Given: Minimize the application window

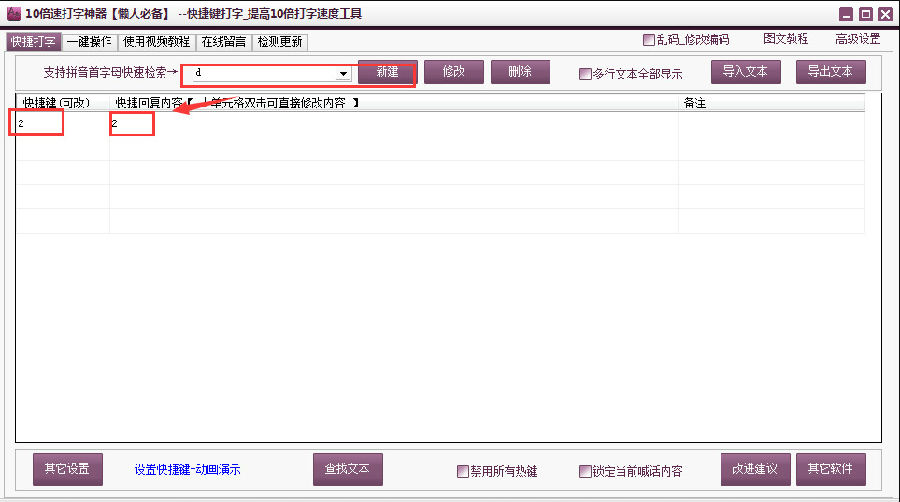Looking at the screenshot, I should (846, 14).
